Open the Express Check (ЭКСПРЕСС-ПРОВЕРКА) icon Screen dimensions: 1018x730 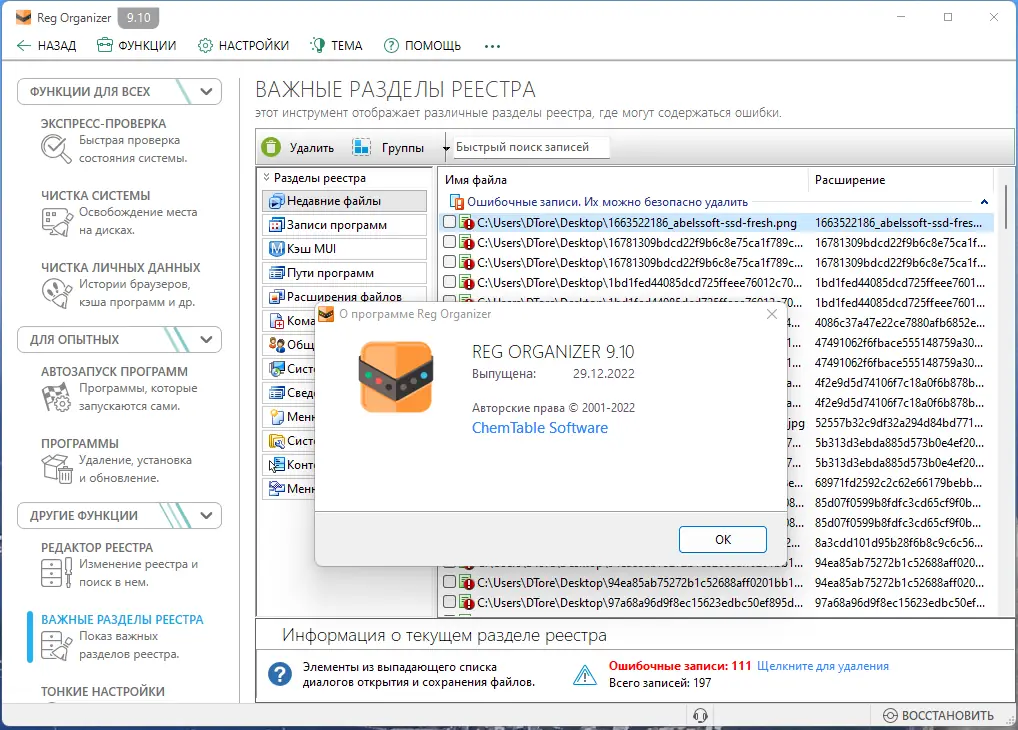[x=56, y=149]
